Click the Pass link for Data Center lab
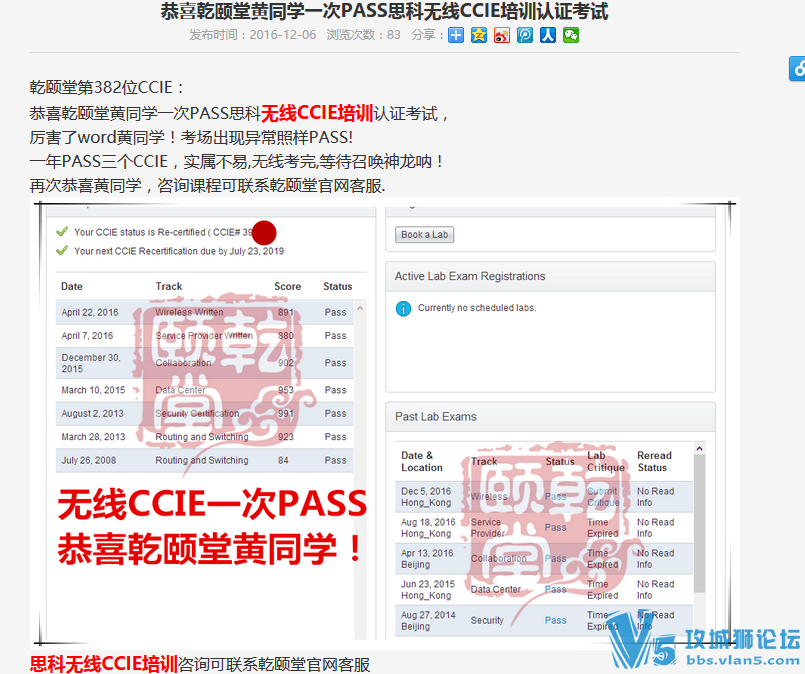This screenshot has width=805, height=674. coord(555,589)
